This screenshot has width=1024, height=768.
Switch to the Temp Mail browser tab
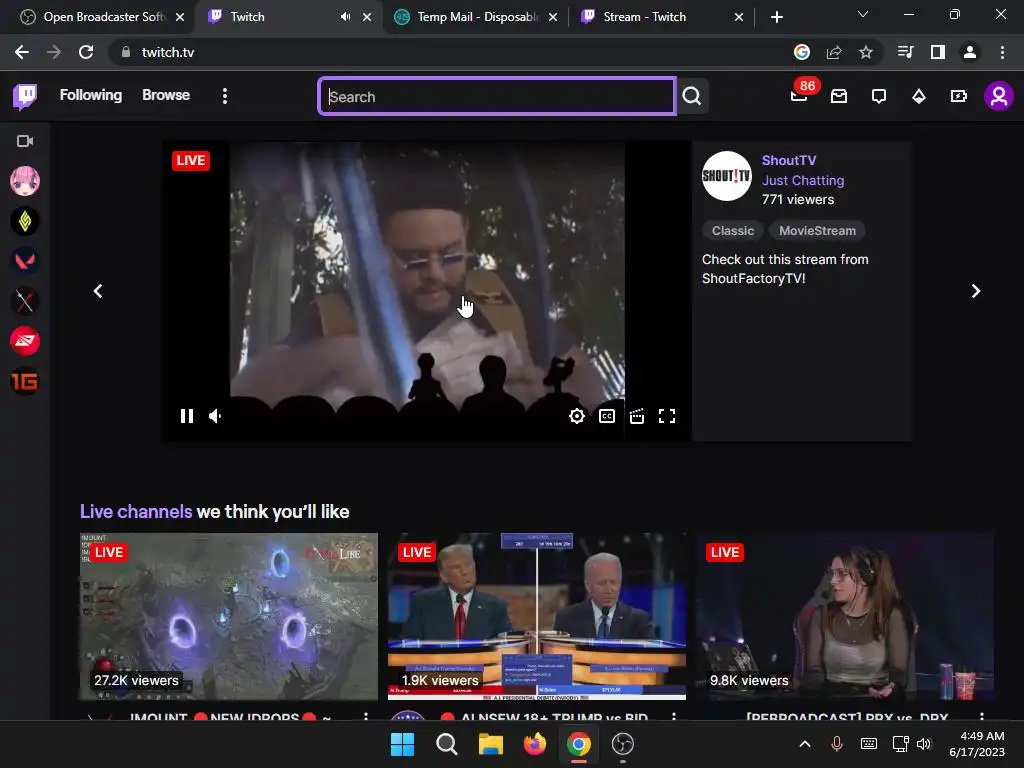coord(477,17)
